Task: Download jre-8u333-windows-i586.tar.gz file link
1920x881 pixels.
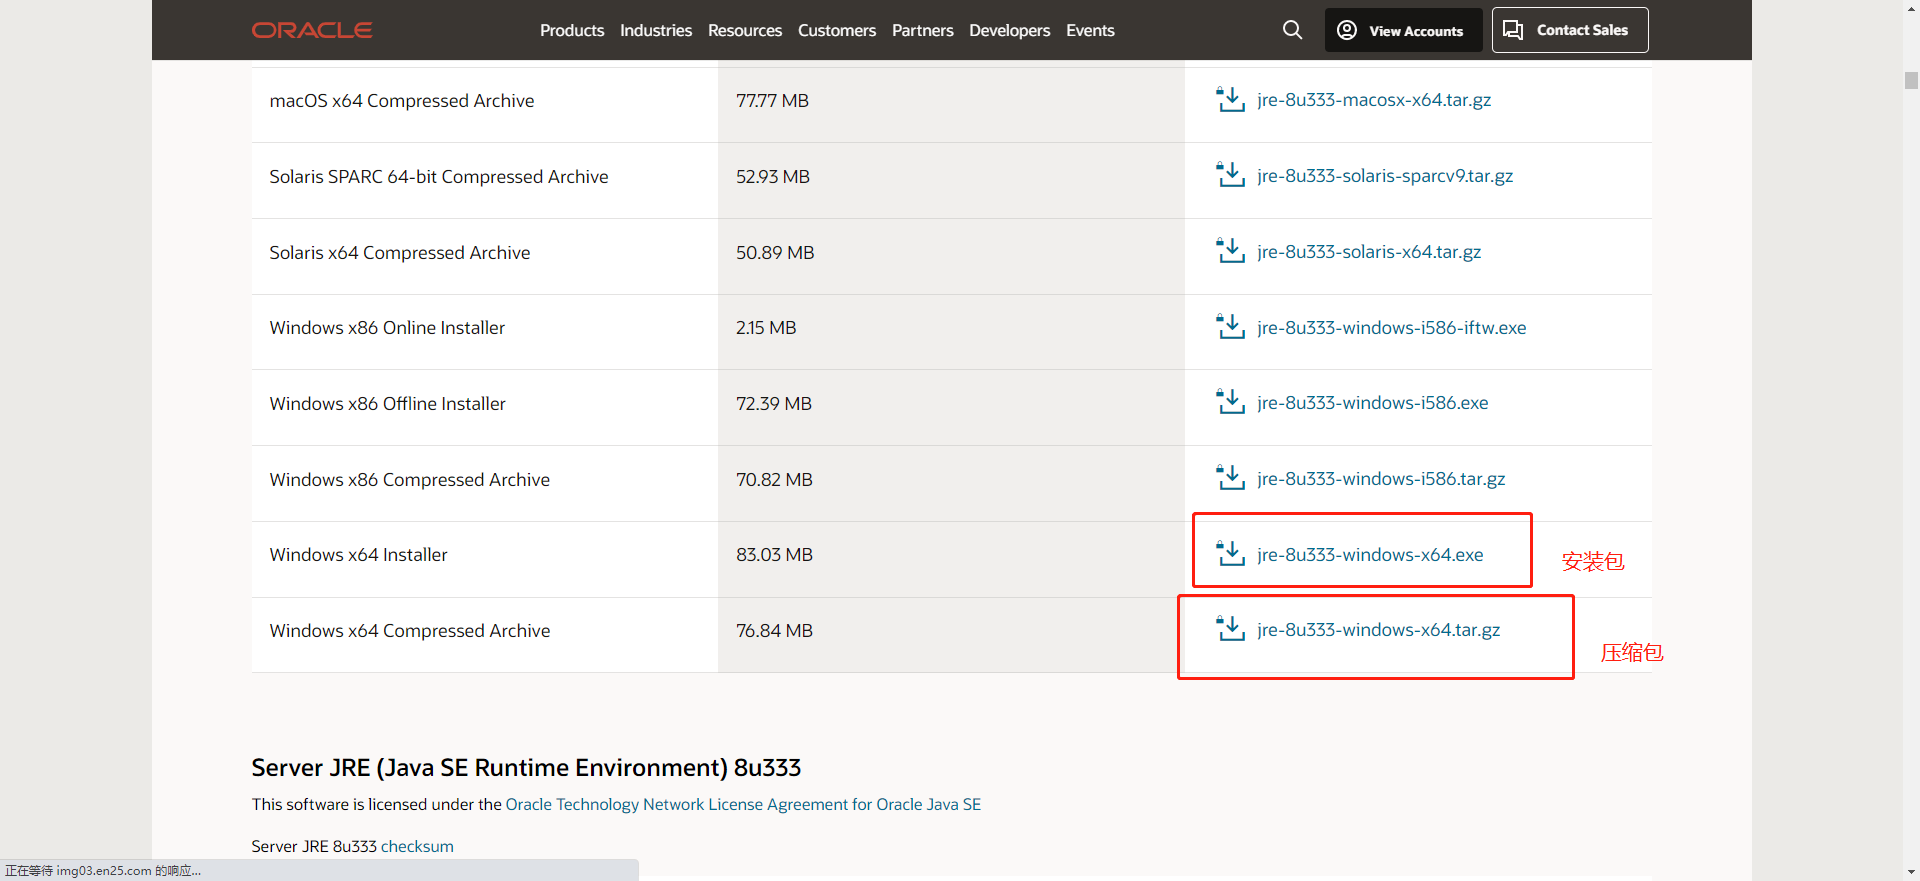Action: pyautogui.click(x=1380, y=479)
